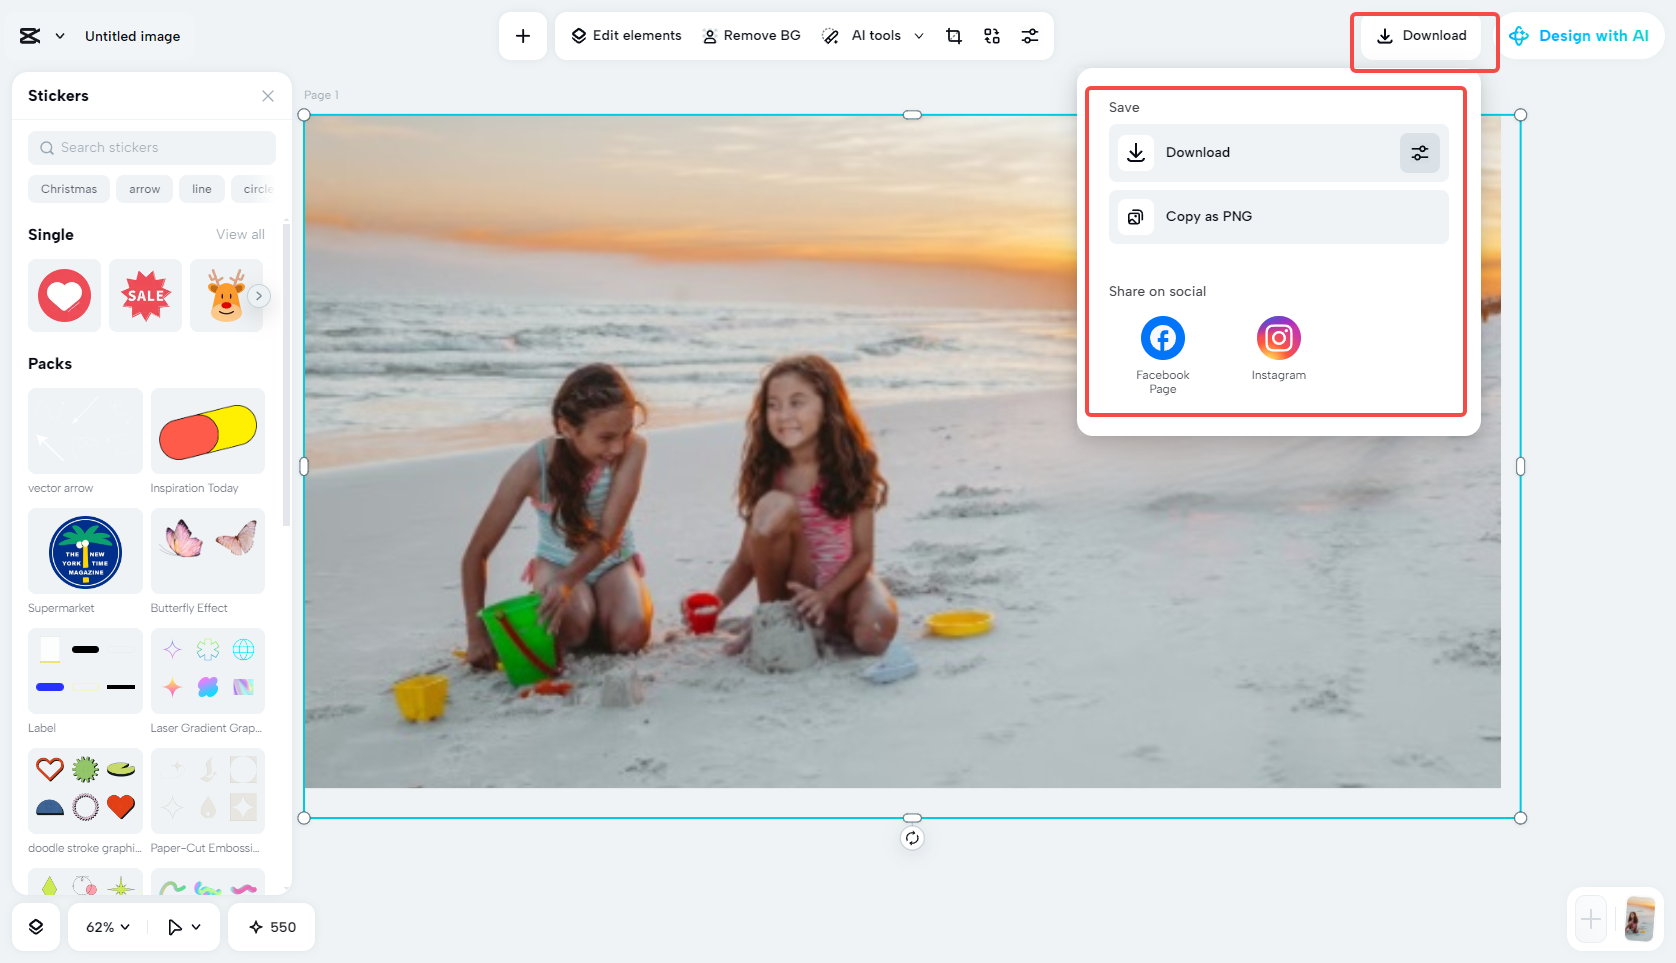Screen dimensions: 1676x963
Task: Open download settings sliders icon
Action: point(1419,153)
